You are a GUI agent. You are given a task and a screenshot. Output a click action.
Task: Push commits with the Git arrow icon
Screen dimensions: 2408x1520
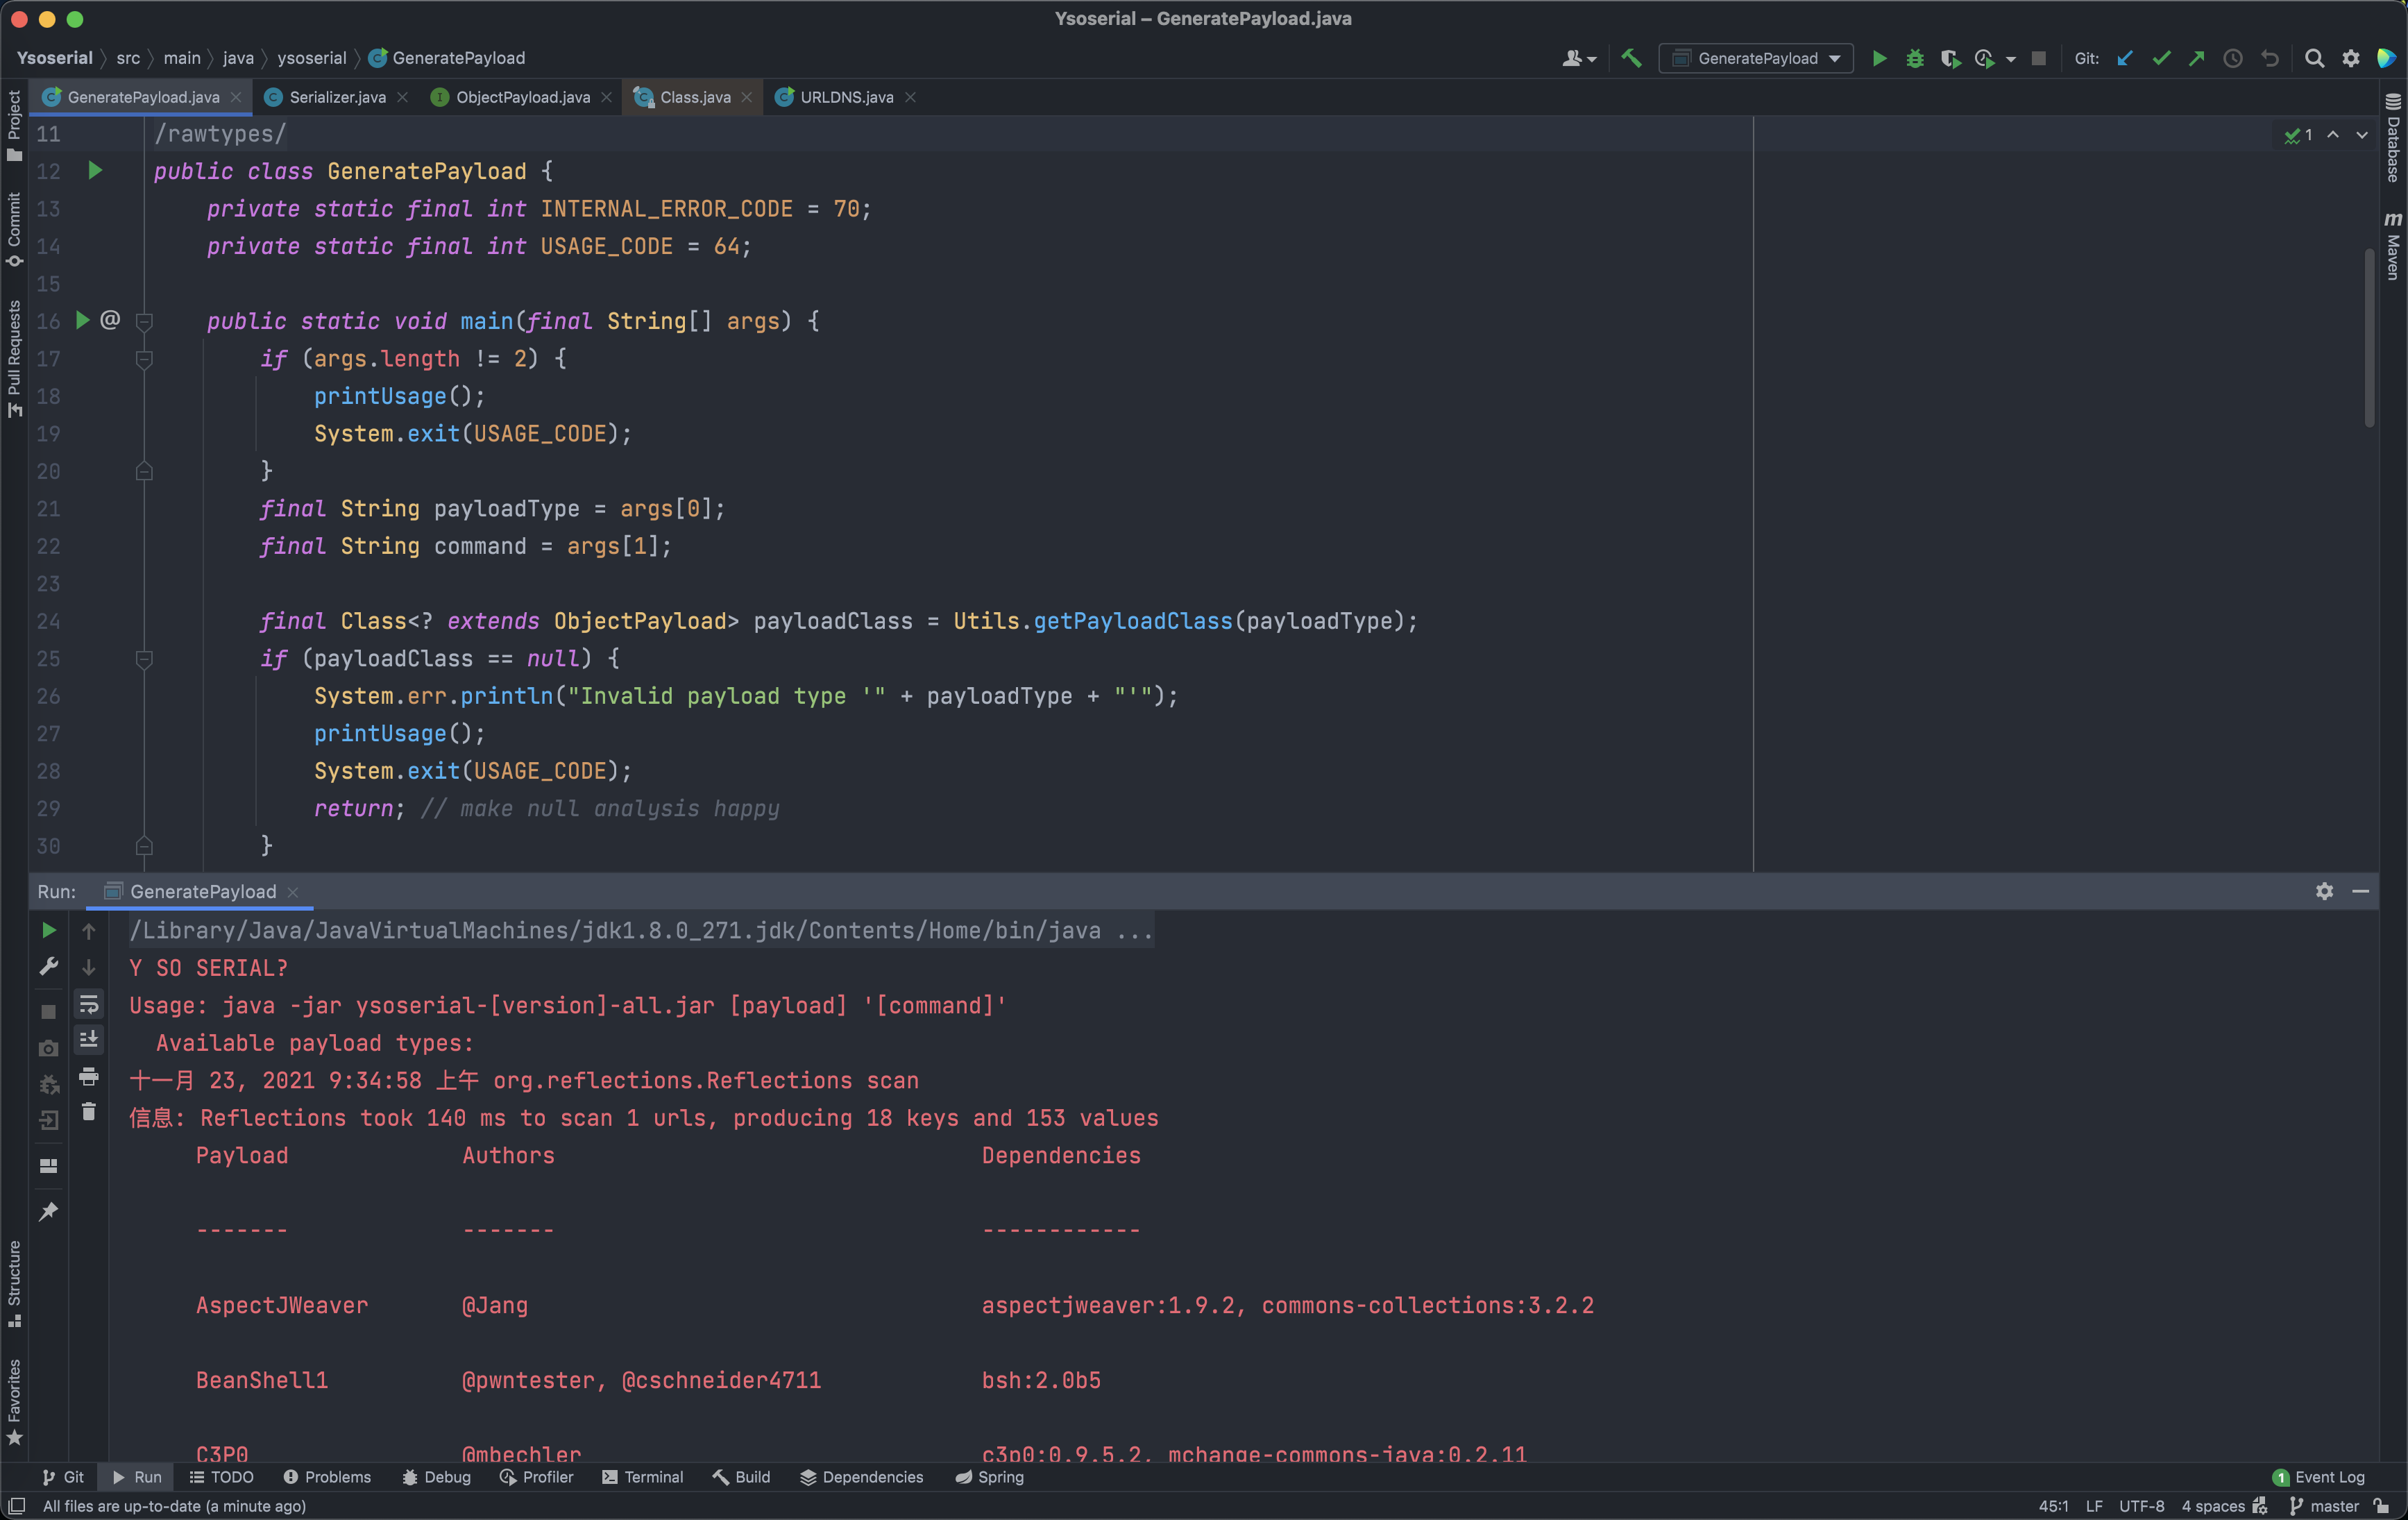2196,58
